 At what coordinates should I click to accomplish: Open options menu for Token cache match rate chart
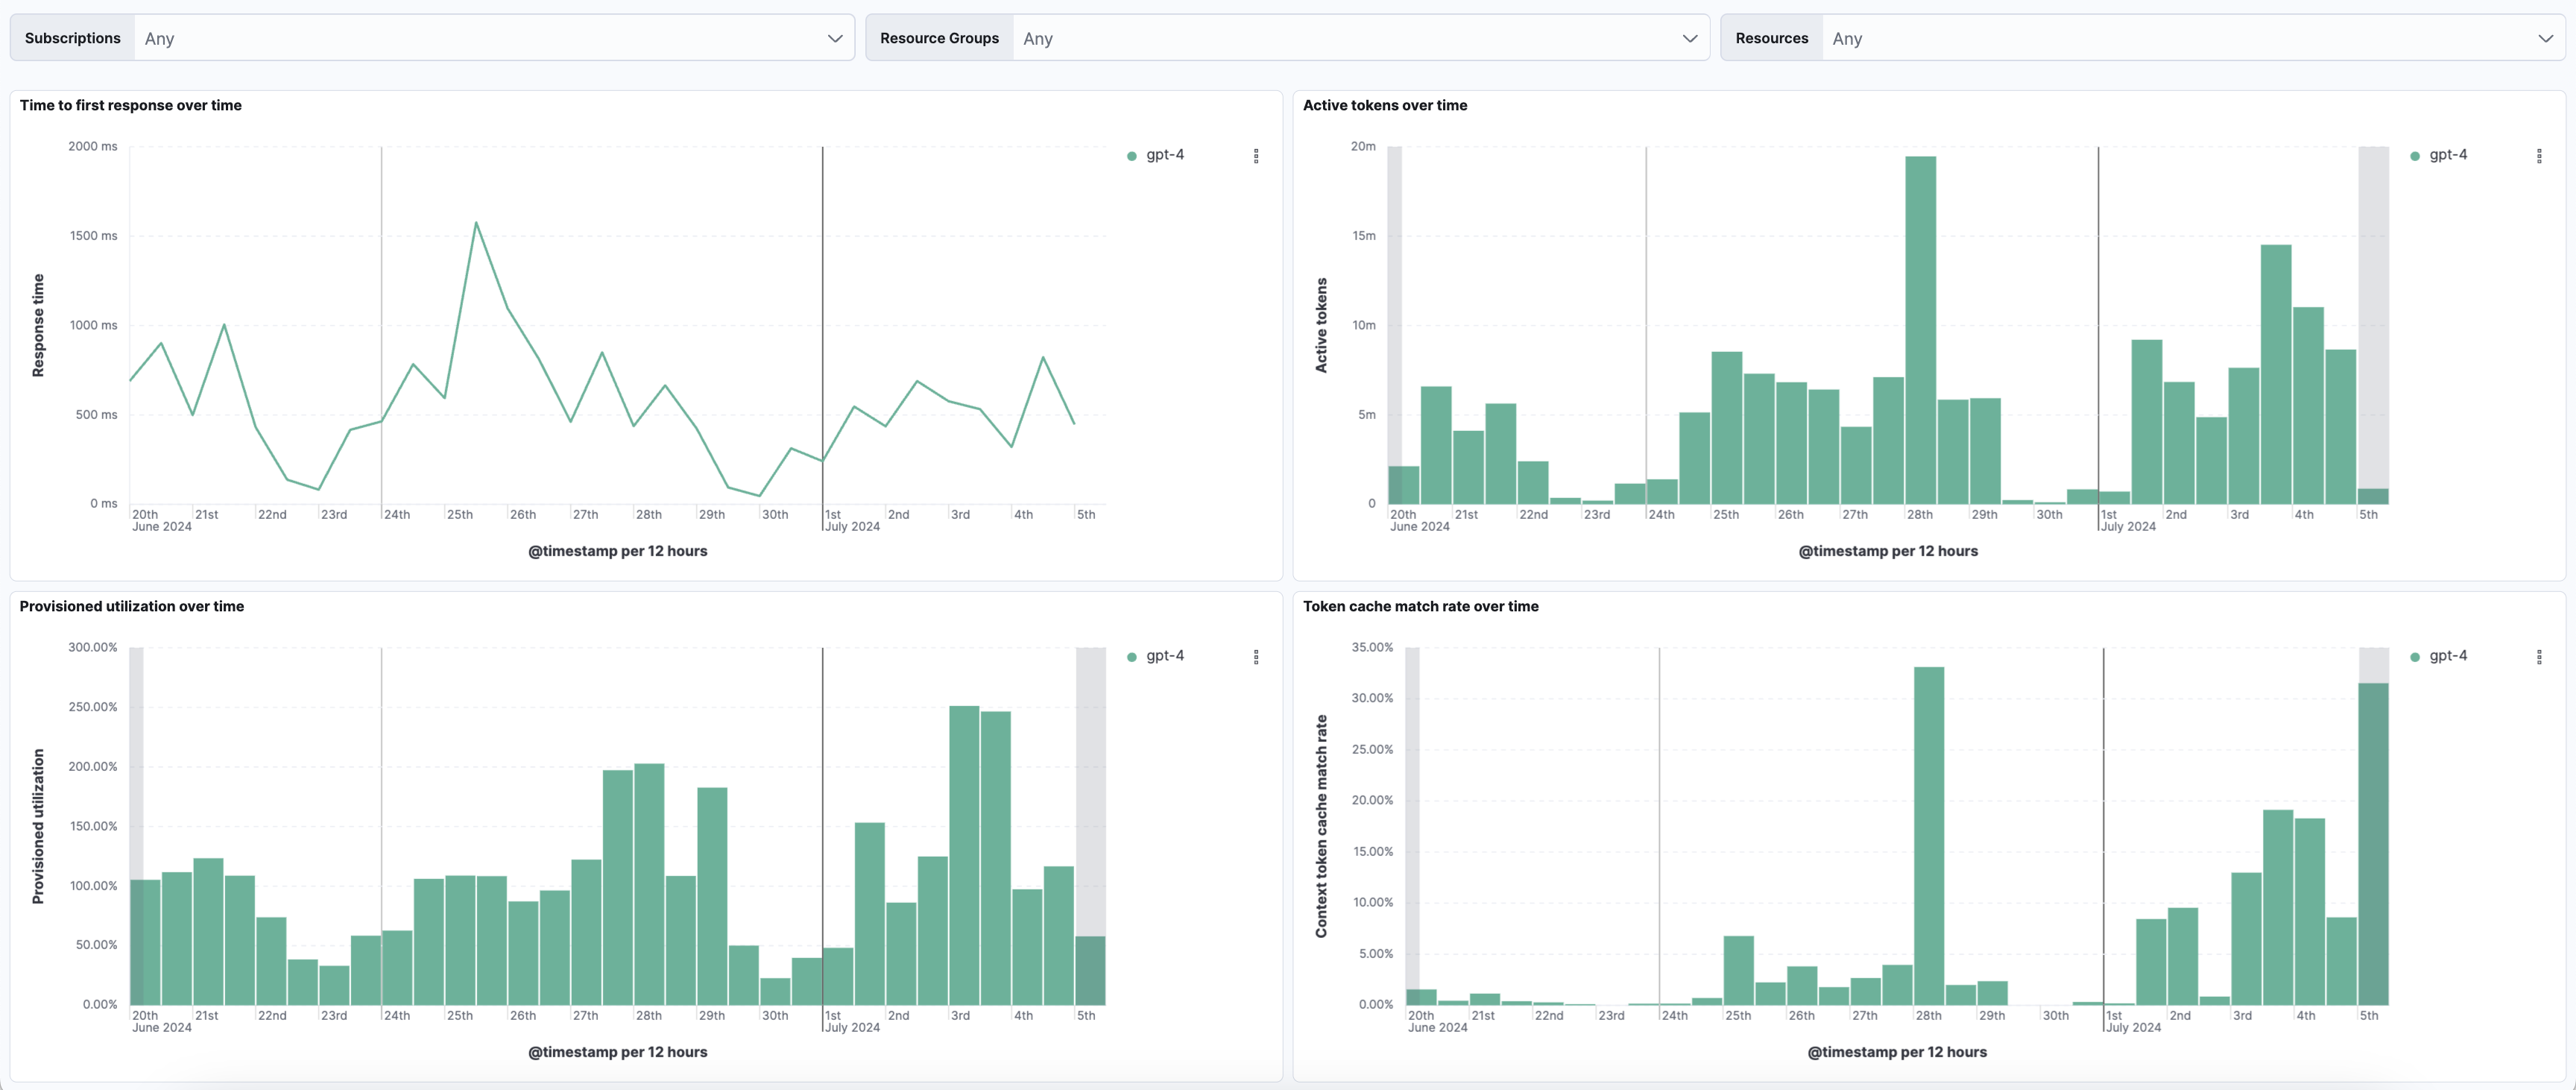pyautogui.click(x=2539, y=657)
